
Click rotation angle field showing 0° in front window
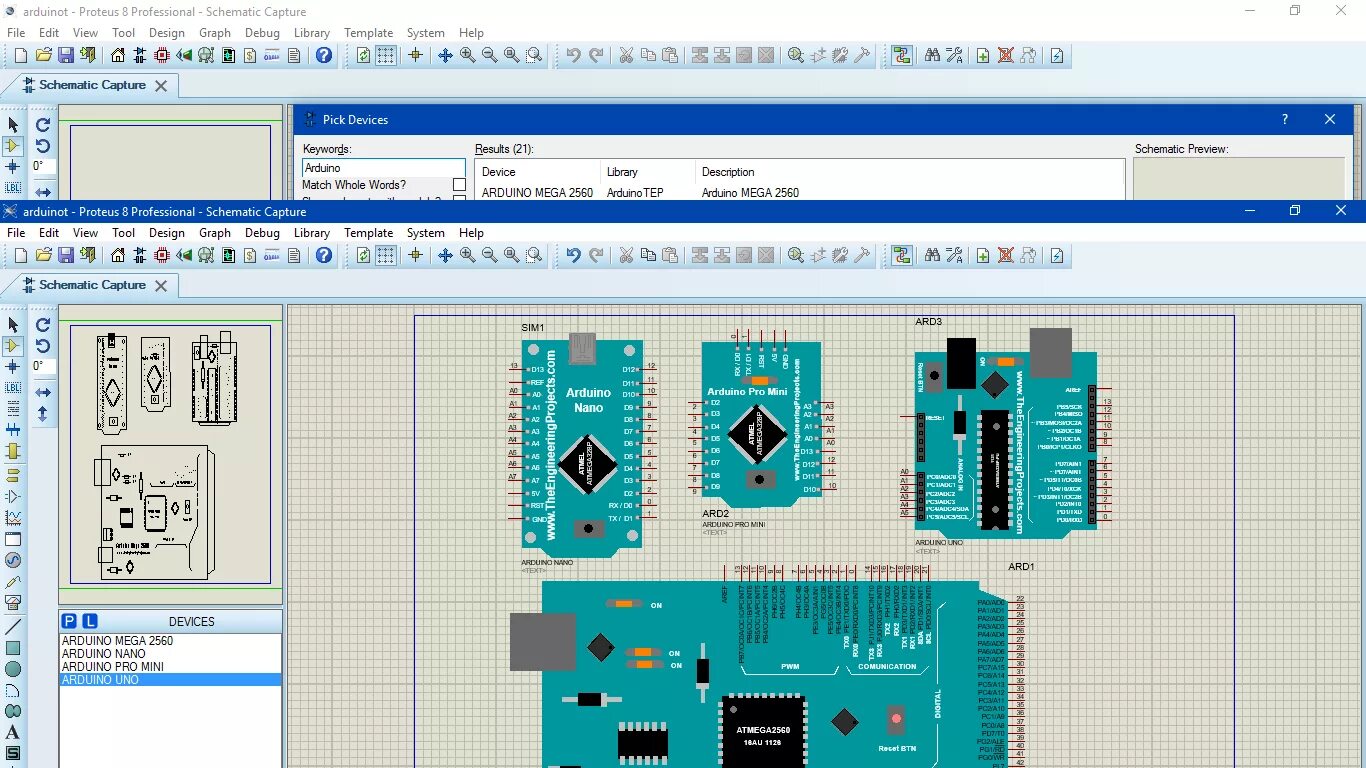43,367
